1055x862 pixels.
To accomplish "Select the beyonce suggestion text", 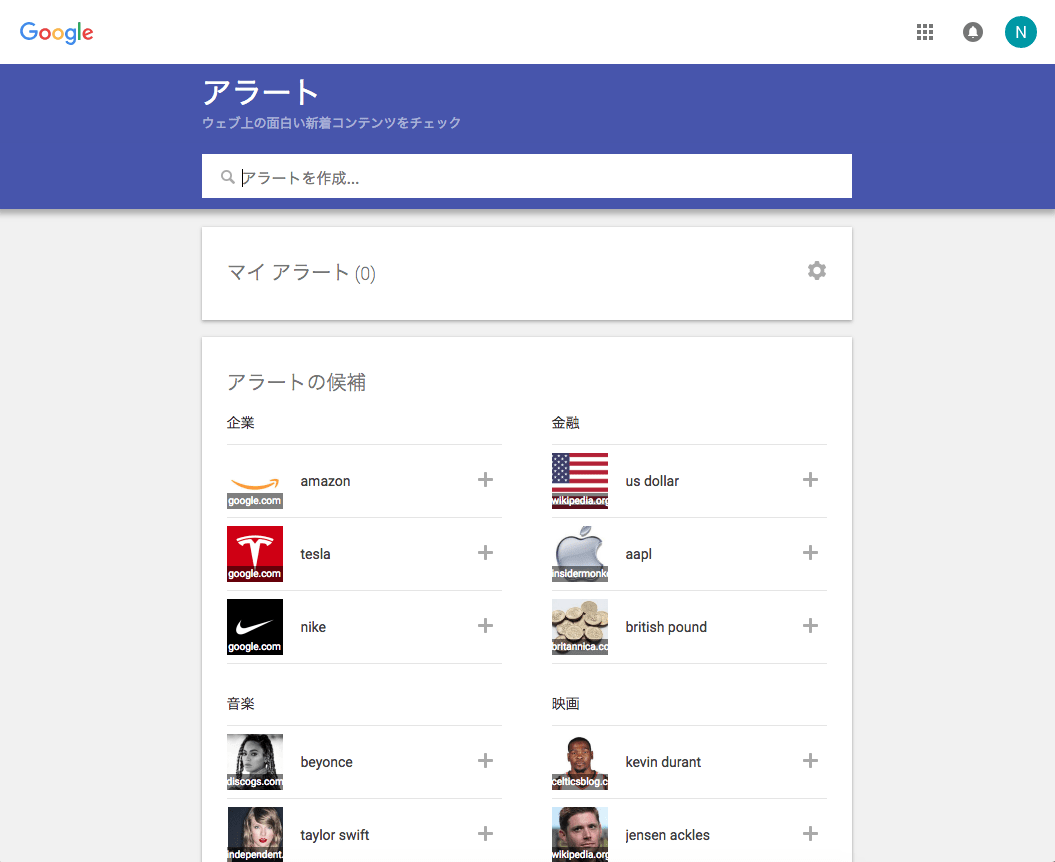I will pos(326,762).
